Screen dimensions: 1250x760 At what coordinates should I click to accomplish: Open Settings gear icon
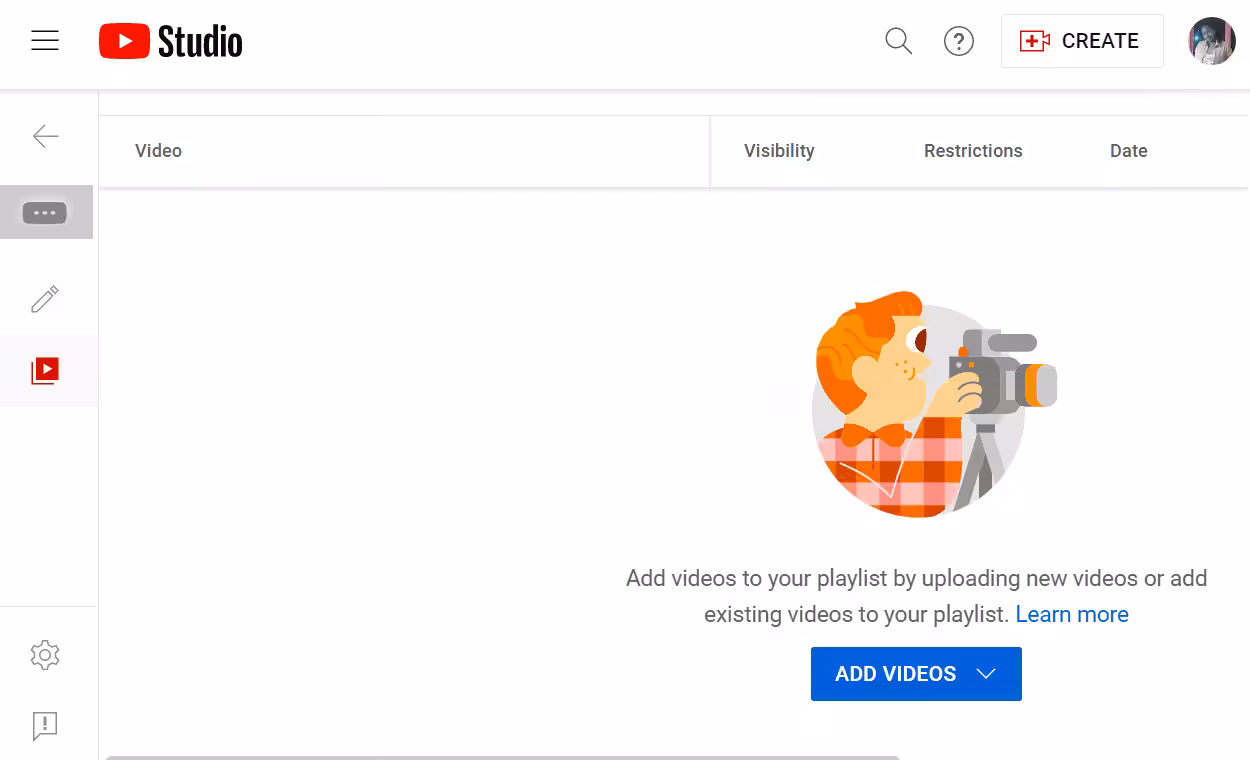click(x=45, y=655)
